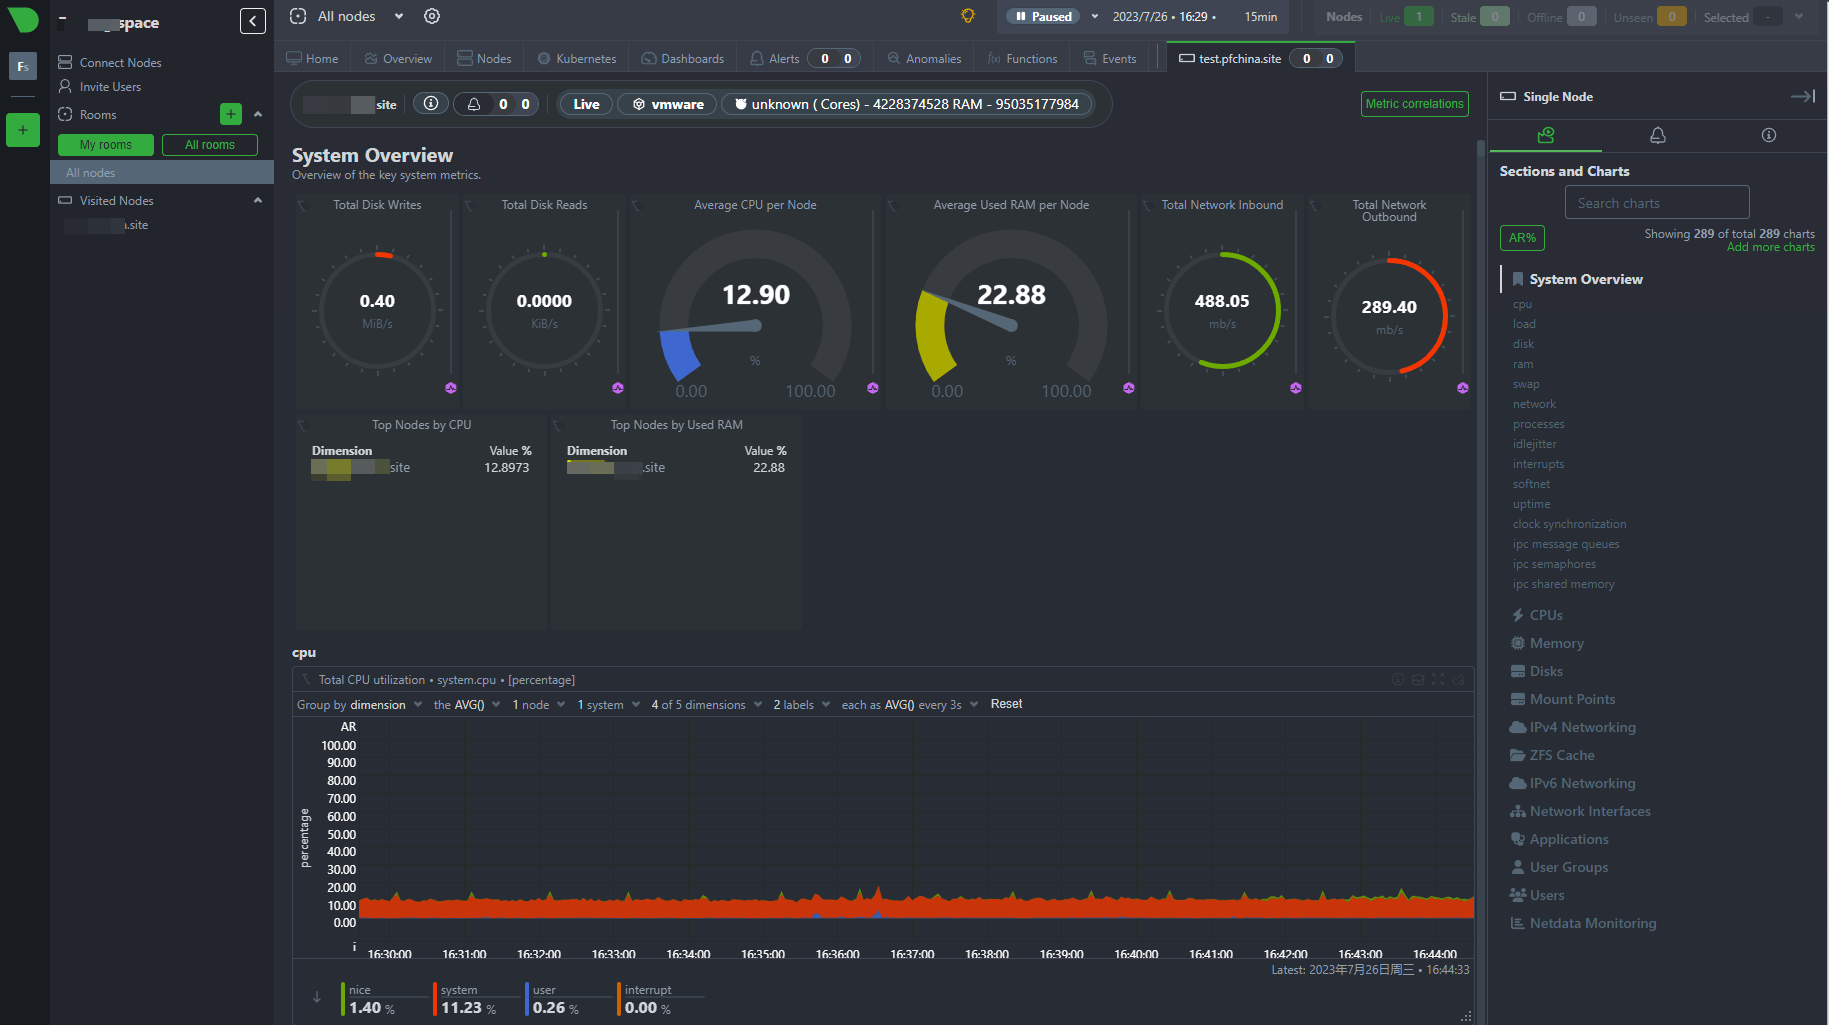
Task: Collapse the Visited Nodes section
Action: tap(258, 201)
